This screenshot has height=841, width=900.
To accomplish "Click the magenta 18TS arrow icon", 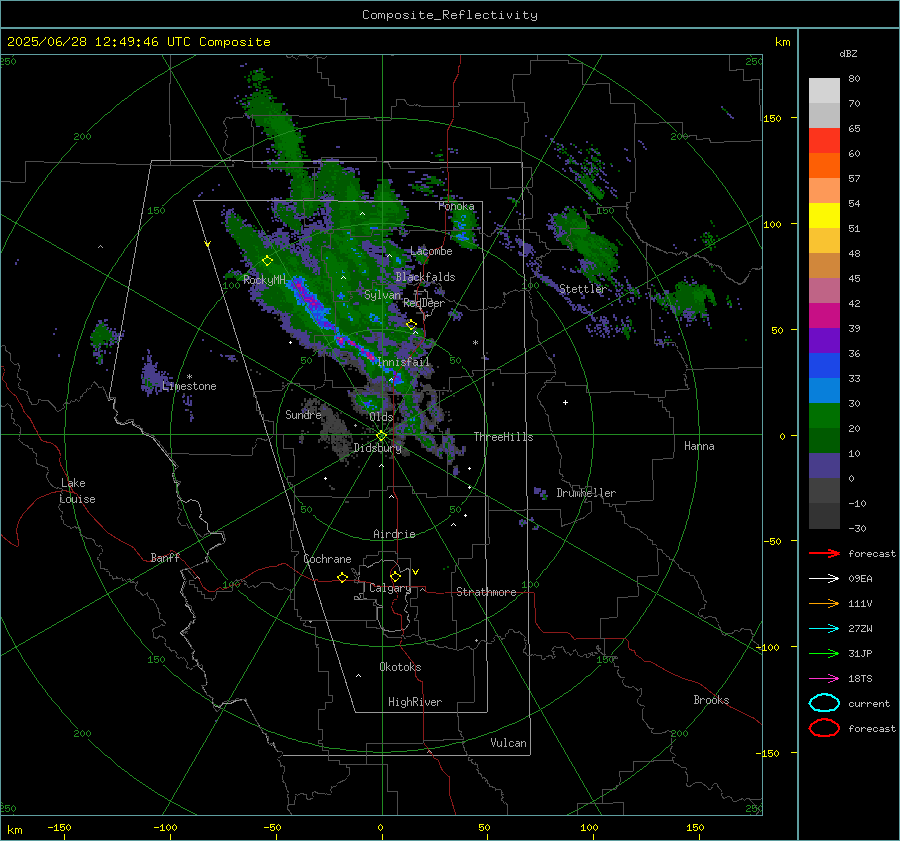I will point(824,679).
